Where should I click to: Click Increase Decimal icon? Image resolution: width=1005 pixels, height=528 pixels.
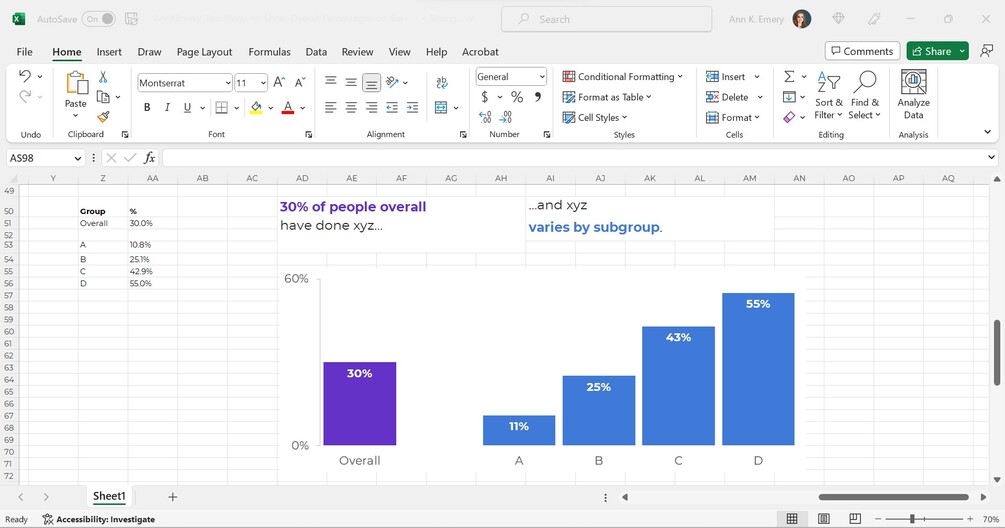(485, 117)
